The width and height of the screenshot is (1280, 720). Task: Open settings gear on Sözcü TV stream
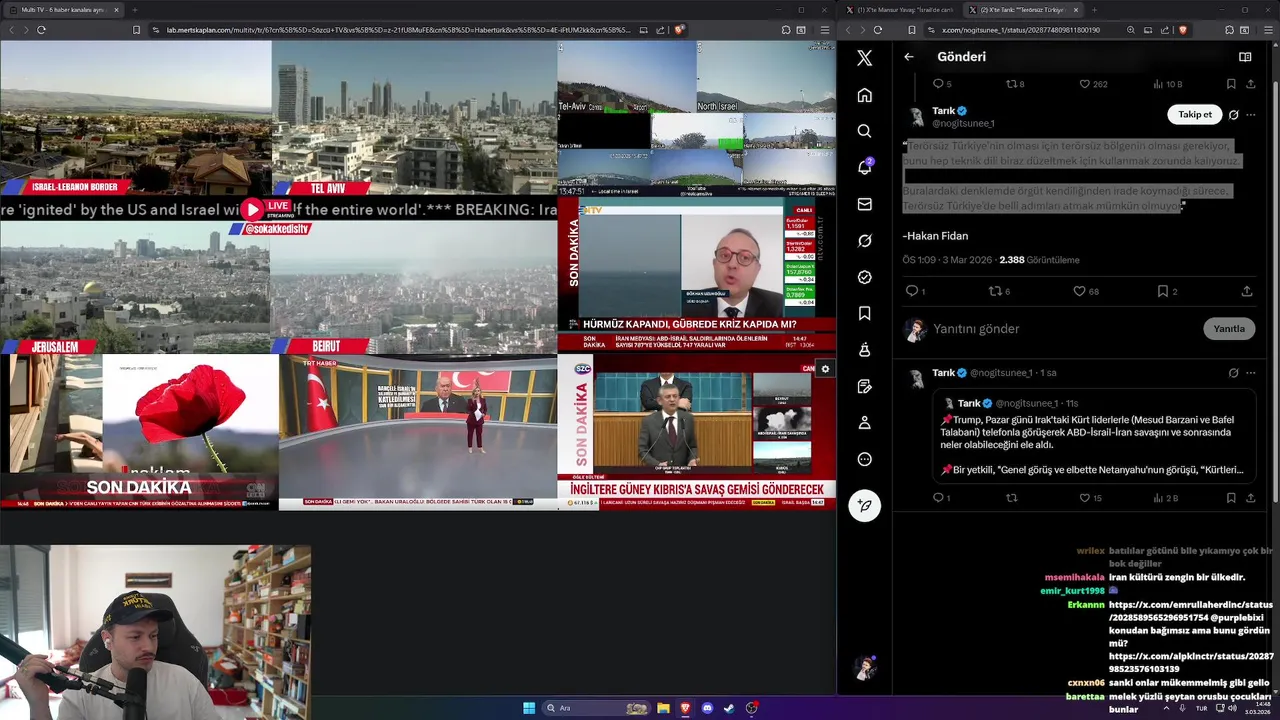825,369
